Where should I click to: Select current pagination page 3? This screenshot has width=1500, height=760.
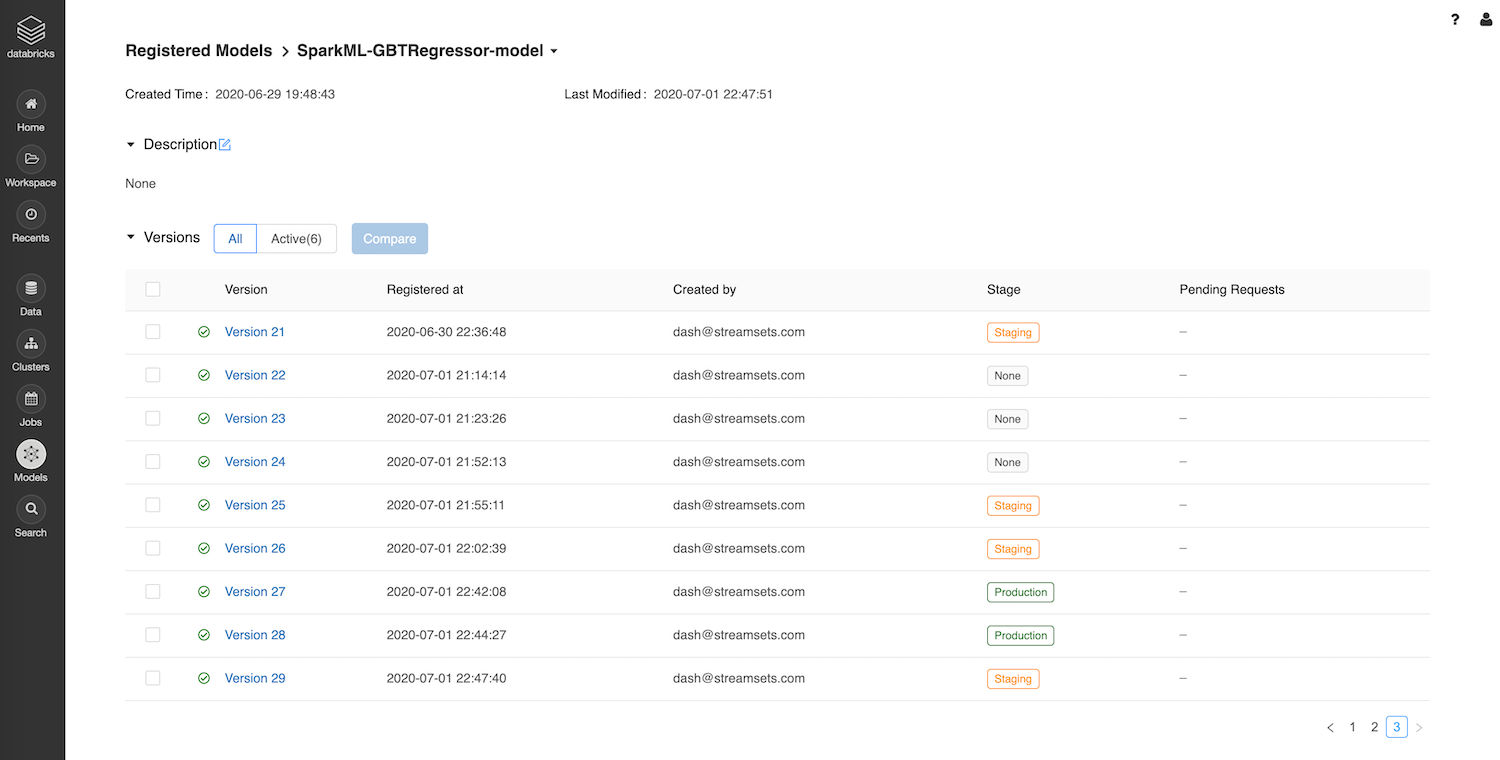1397,727
